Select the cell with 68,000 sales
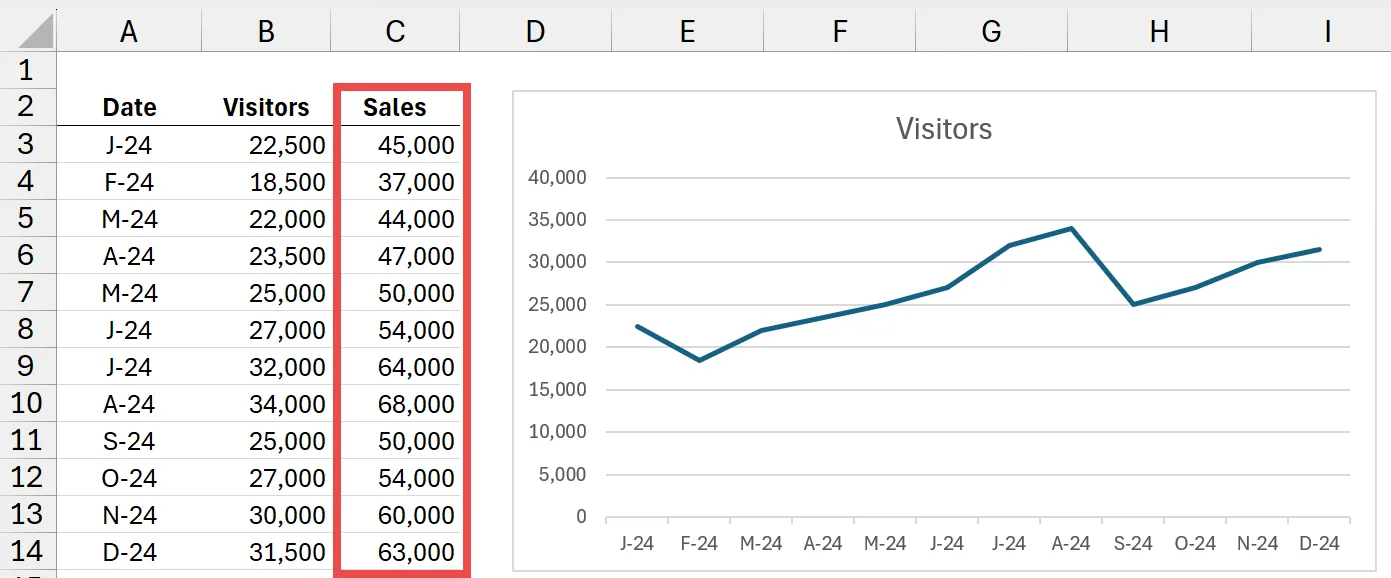1391x578 pixels. pos(401,404)
